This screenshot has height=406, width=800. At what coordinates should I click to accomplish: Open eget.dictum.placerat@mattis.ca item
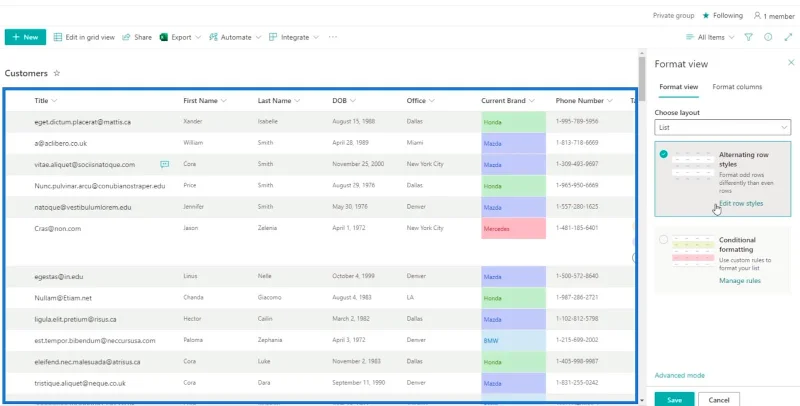[x=83, y=122]
